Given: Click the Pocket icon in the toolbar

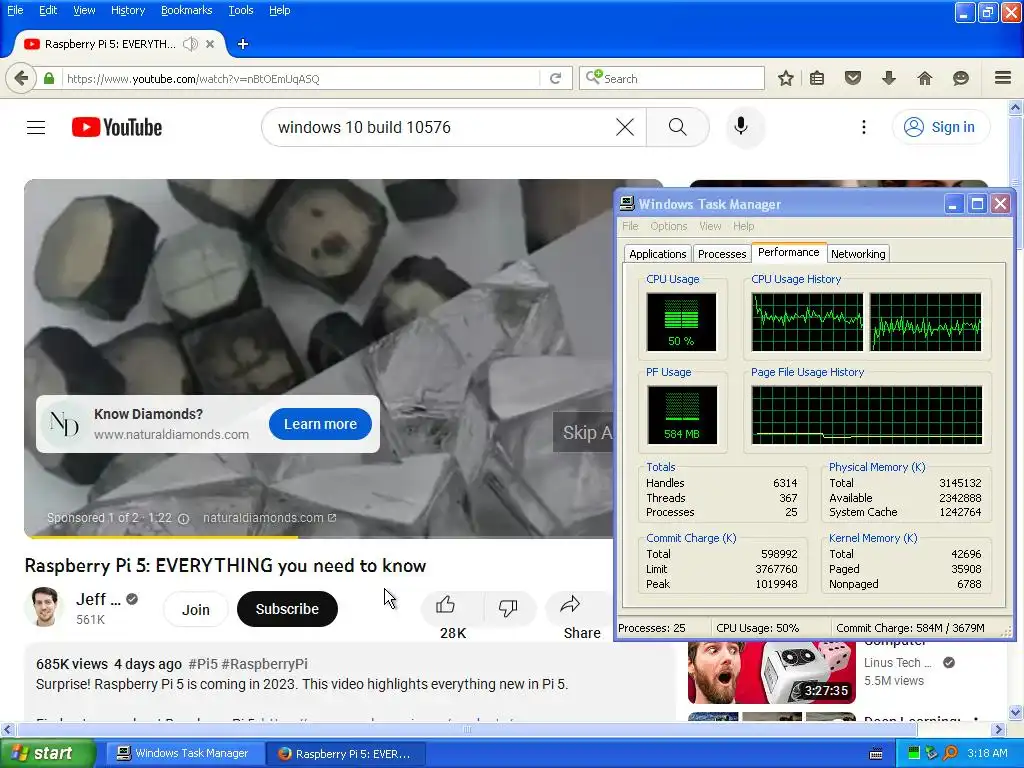Looking at the screenshot, I should point(853,78).
